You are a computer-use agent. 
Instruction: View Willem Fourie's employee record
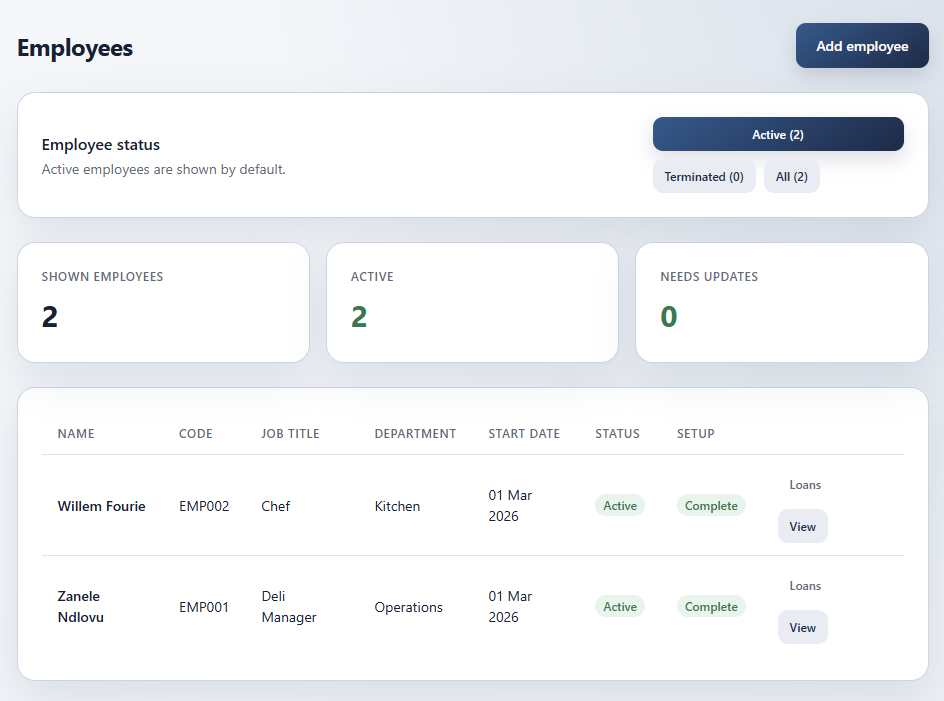click(803, 526)
